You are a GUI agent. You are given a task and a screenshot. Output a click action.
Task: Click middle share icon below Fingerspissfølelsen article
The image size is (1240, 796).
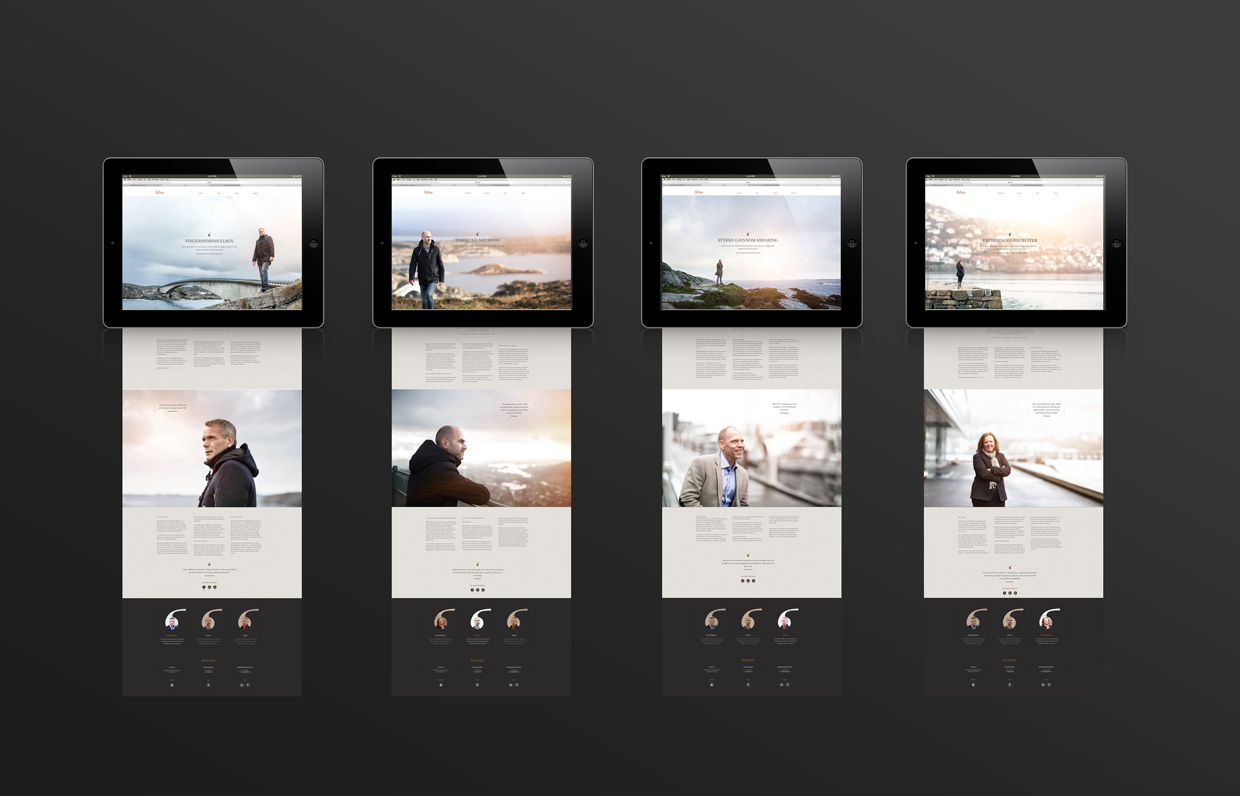click(x=209, y=587)
